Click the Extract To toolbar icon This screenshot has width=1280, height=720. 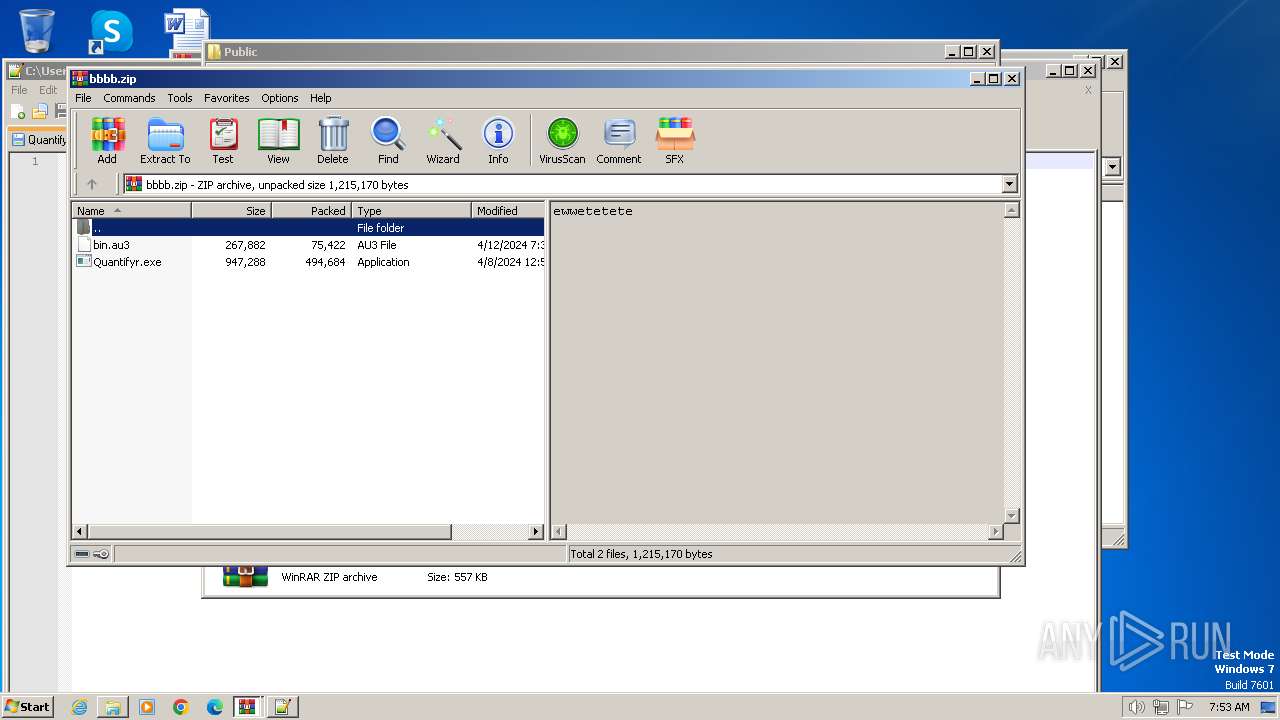click(165, 140)
